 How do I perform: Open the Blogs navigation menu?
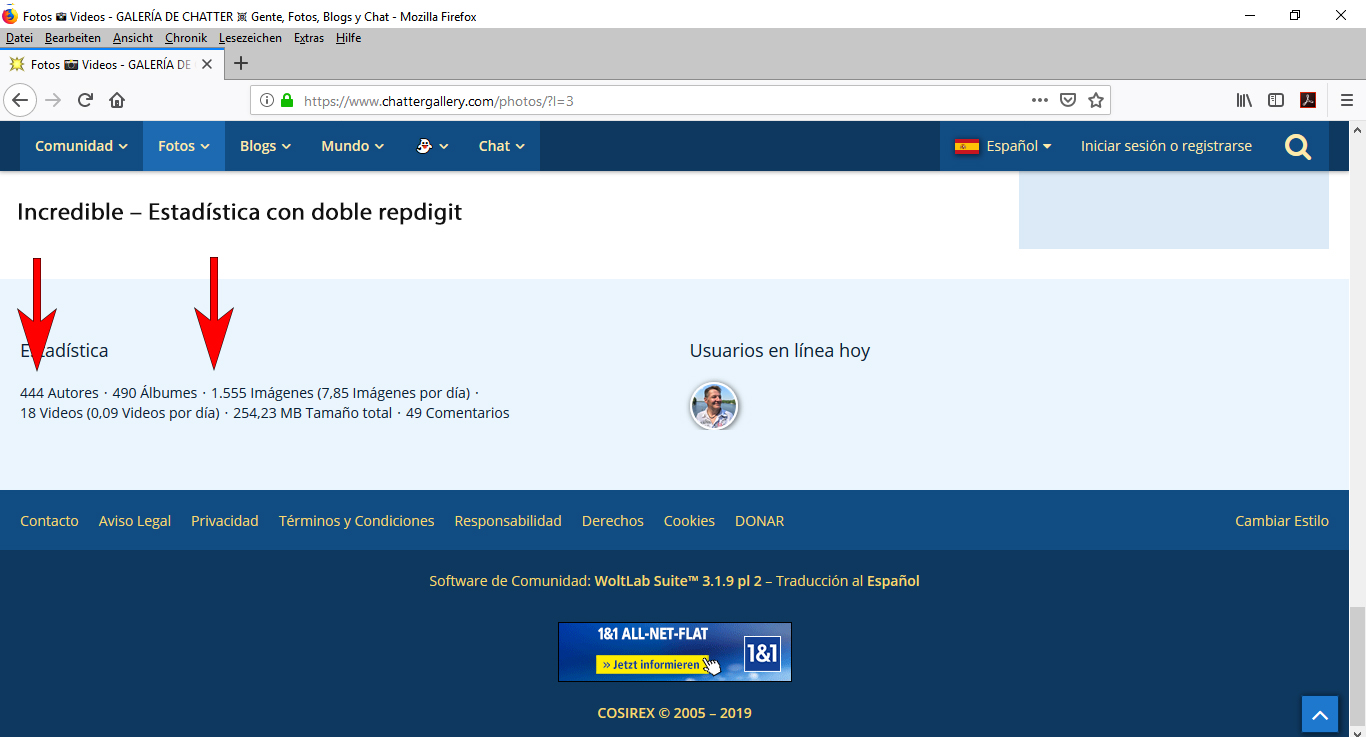coord(265,146)
